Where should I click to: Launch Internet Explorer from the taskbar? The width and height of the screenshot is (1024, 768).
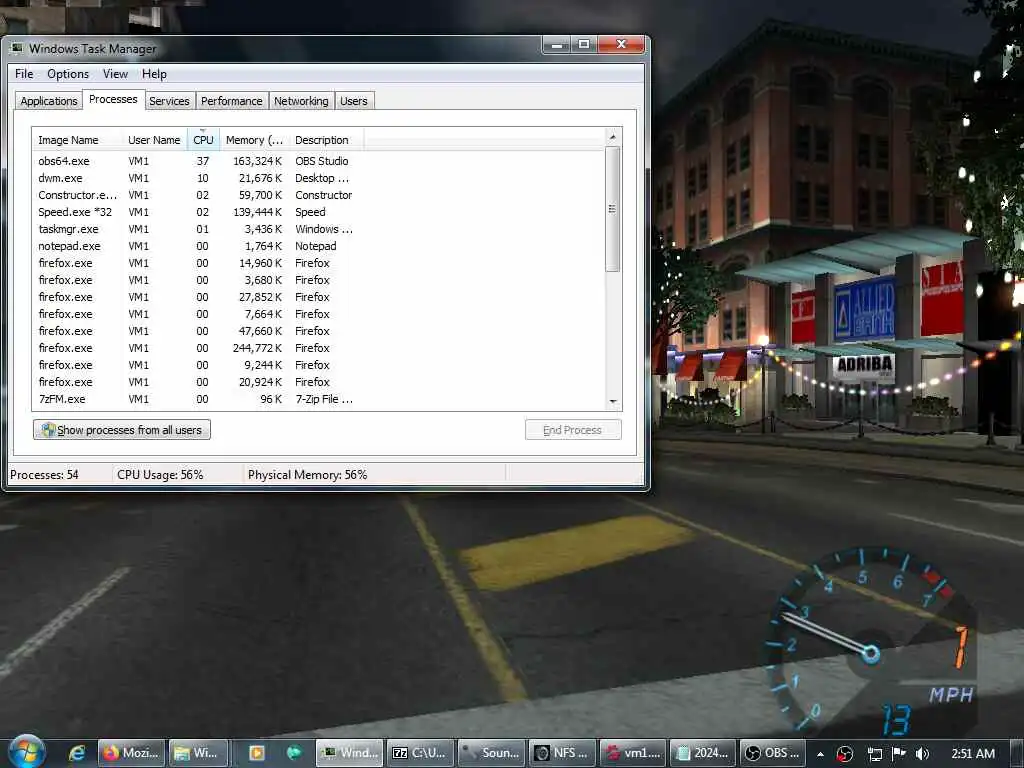(x=77, y=753)
